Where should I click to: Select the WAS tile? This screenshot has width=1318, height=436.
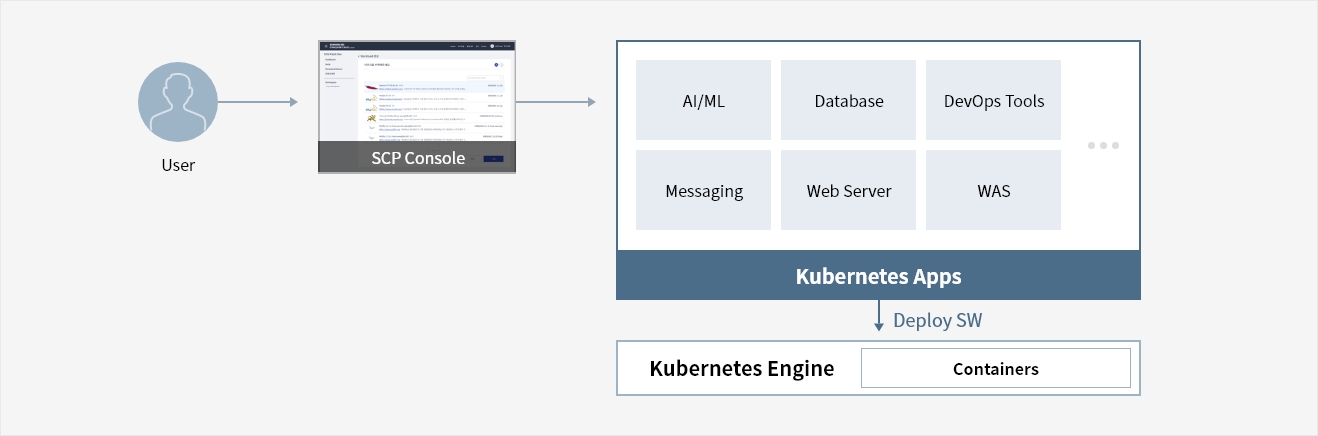tap(993, 190)
